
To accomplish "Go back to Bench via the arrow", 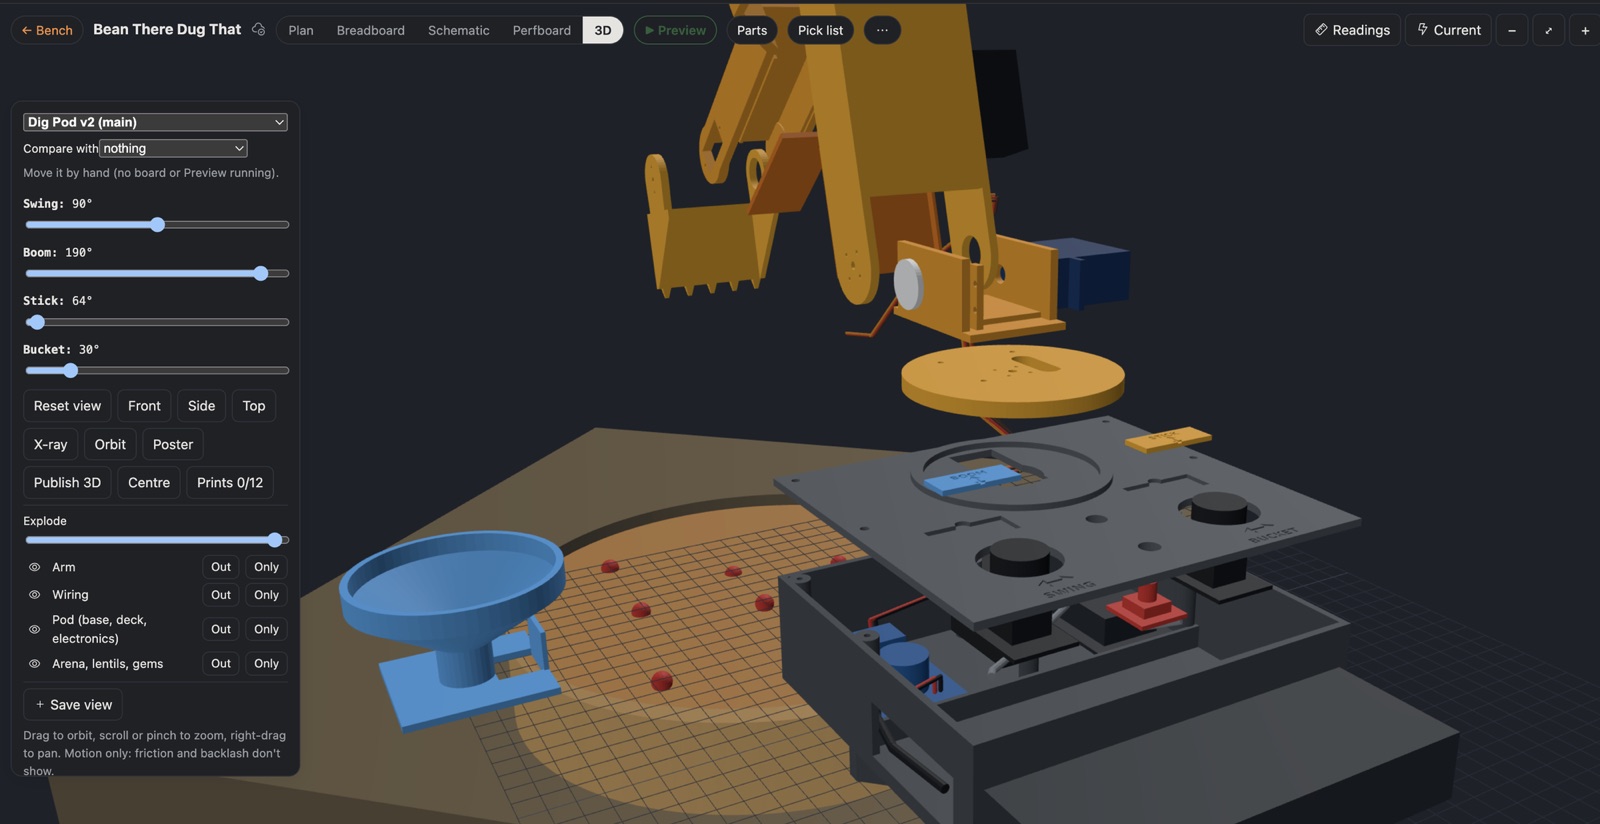I will 47,30.
